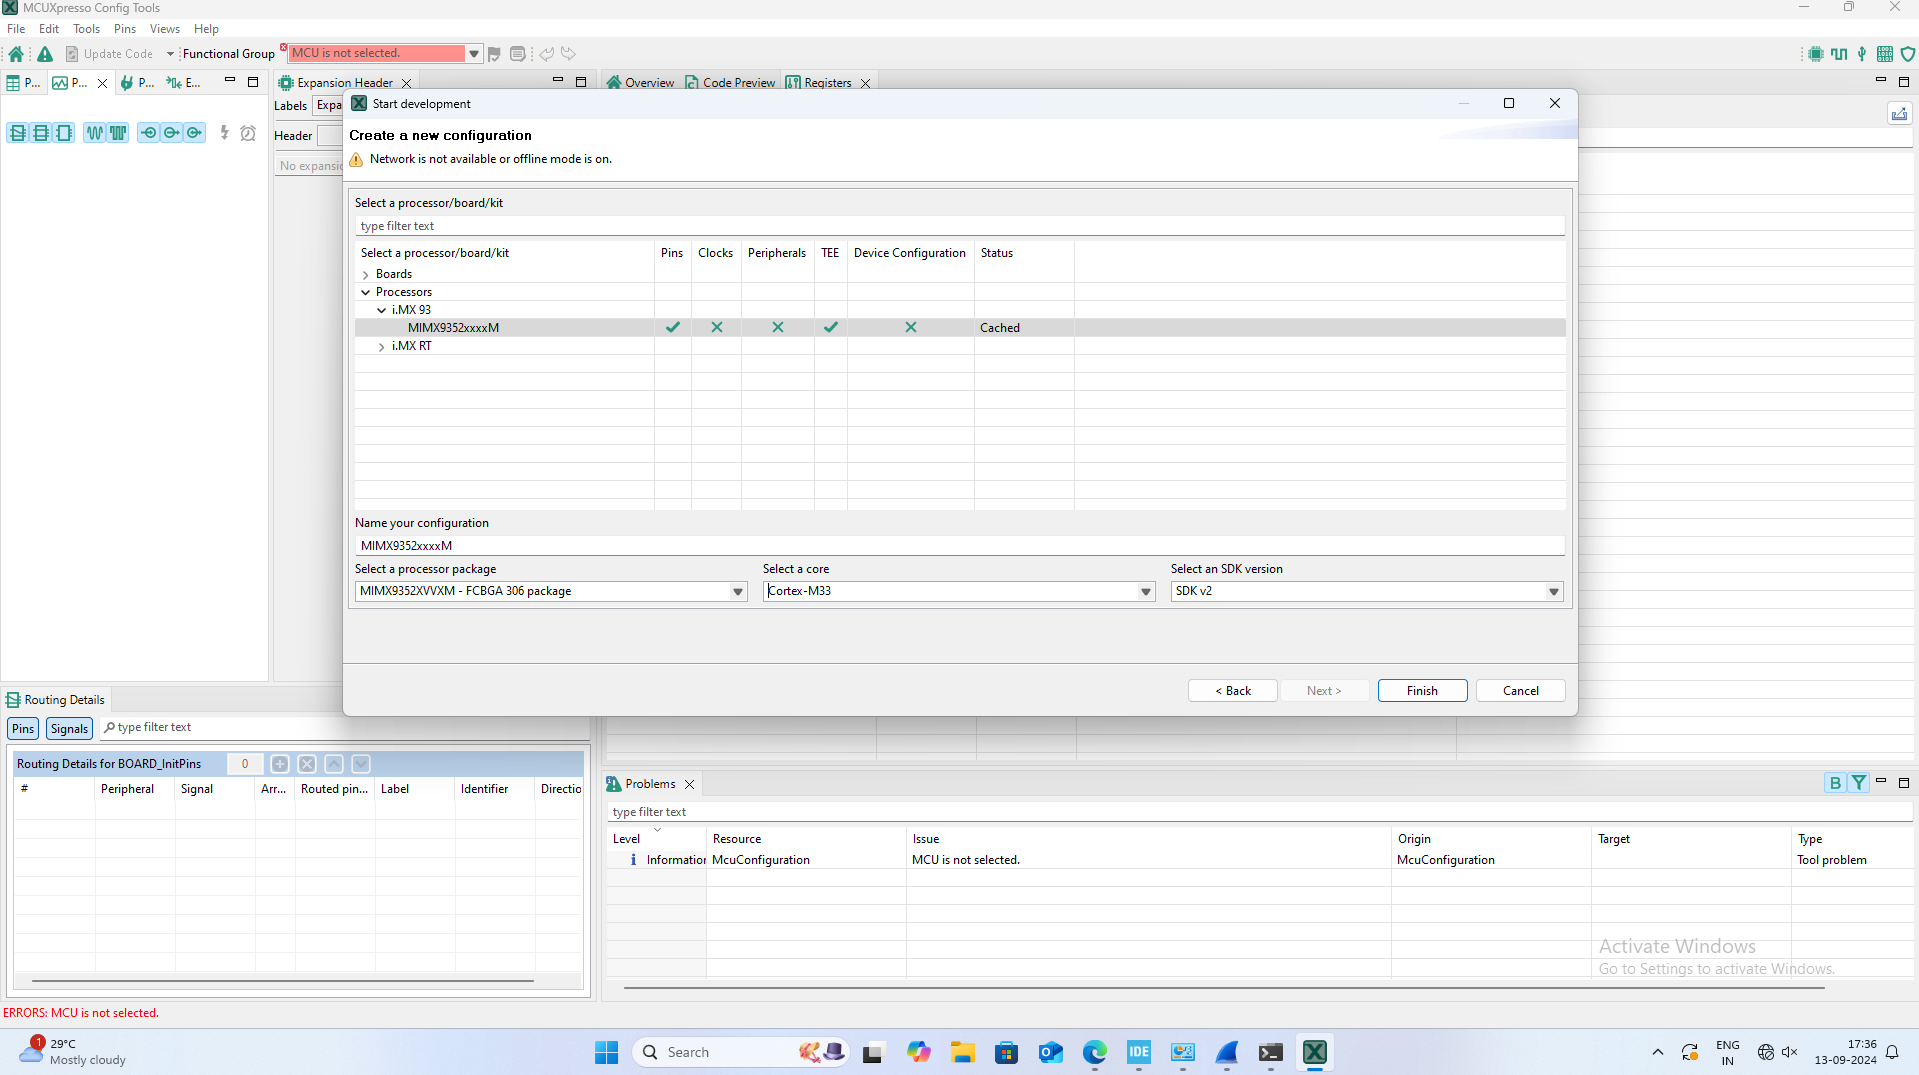Close the Peripheral Signals tab
This screenshot has height=1075, width=1919.
coord(102,83)
